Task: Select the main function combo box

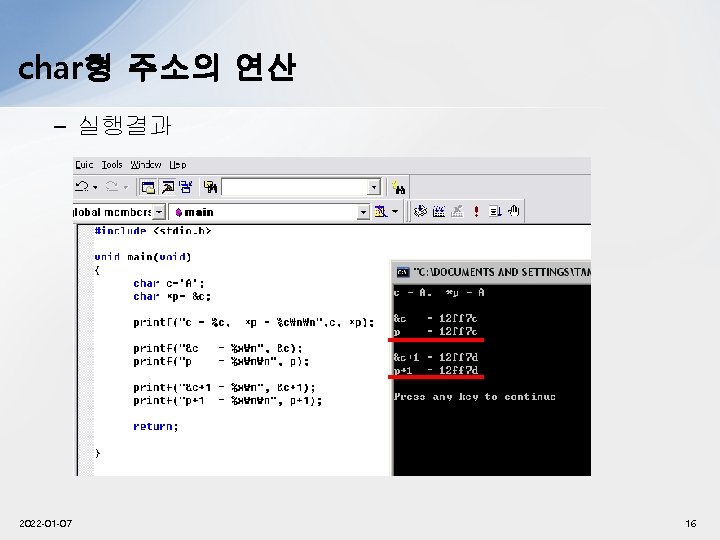Action: (x=269, y=212)
